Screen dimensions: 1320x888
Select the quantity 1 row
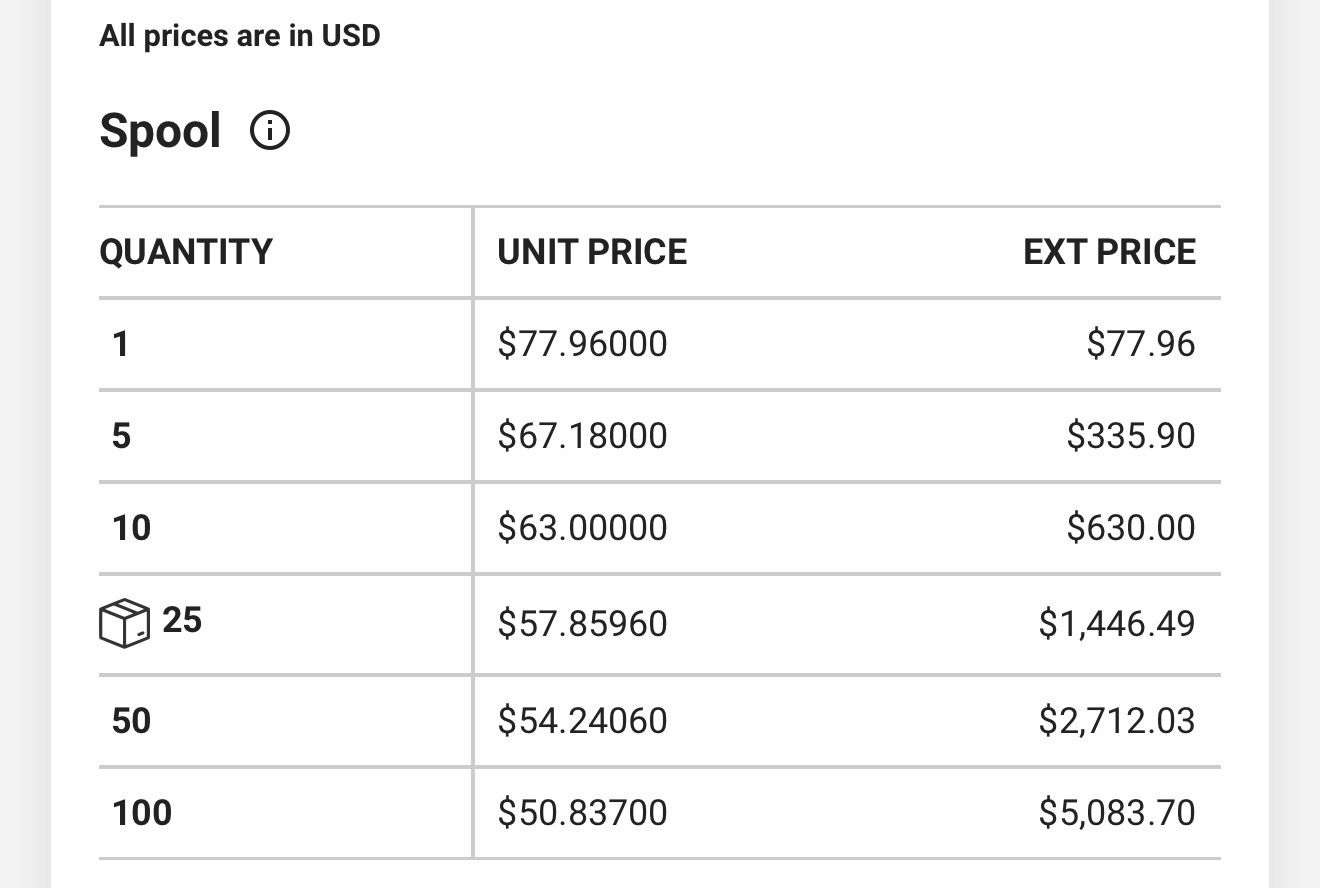(121, 344)
